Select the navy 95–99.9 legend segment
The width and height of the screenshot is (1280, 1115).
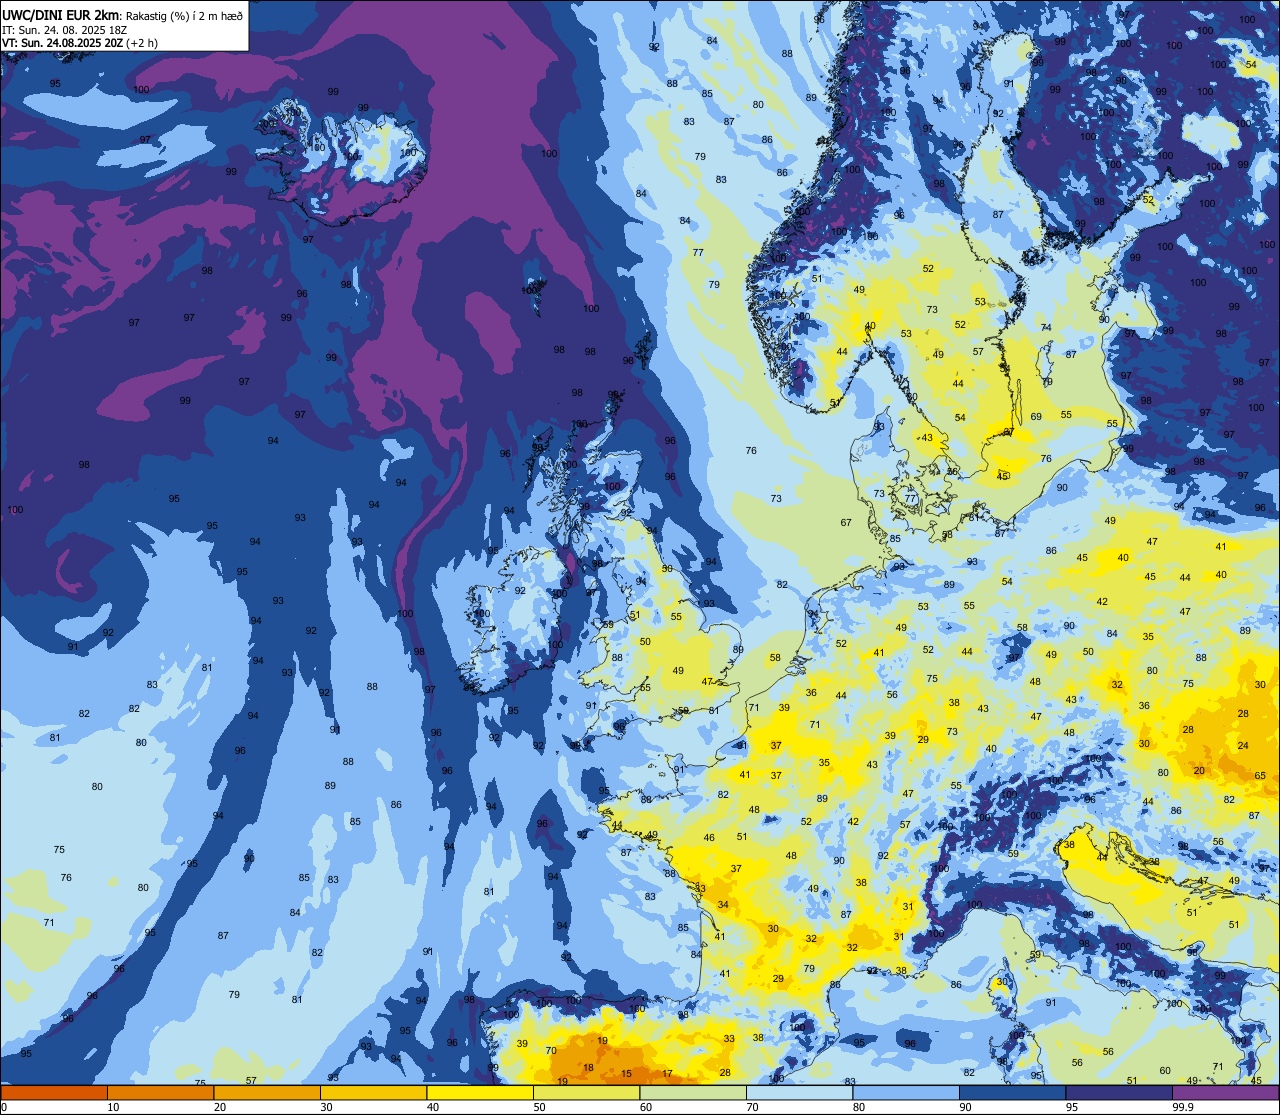(x=1119, y=1092)
